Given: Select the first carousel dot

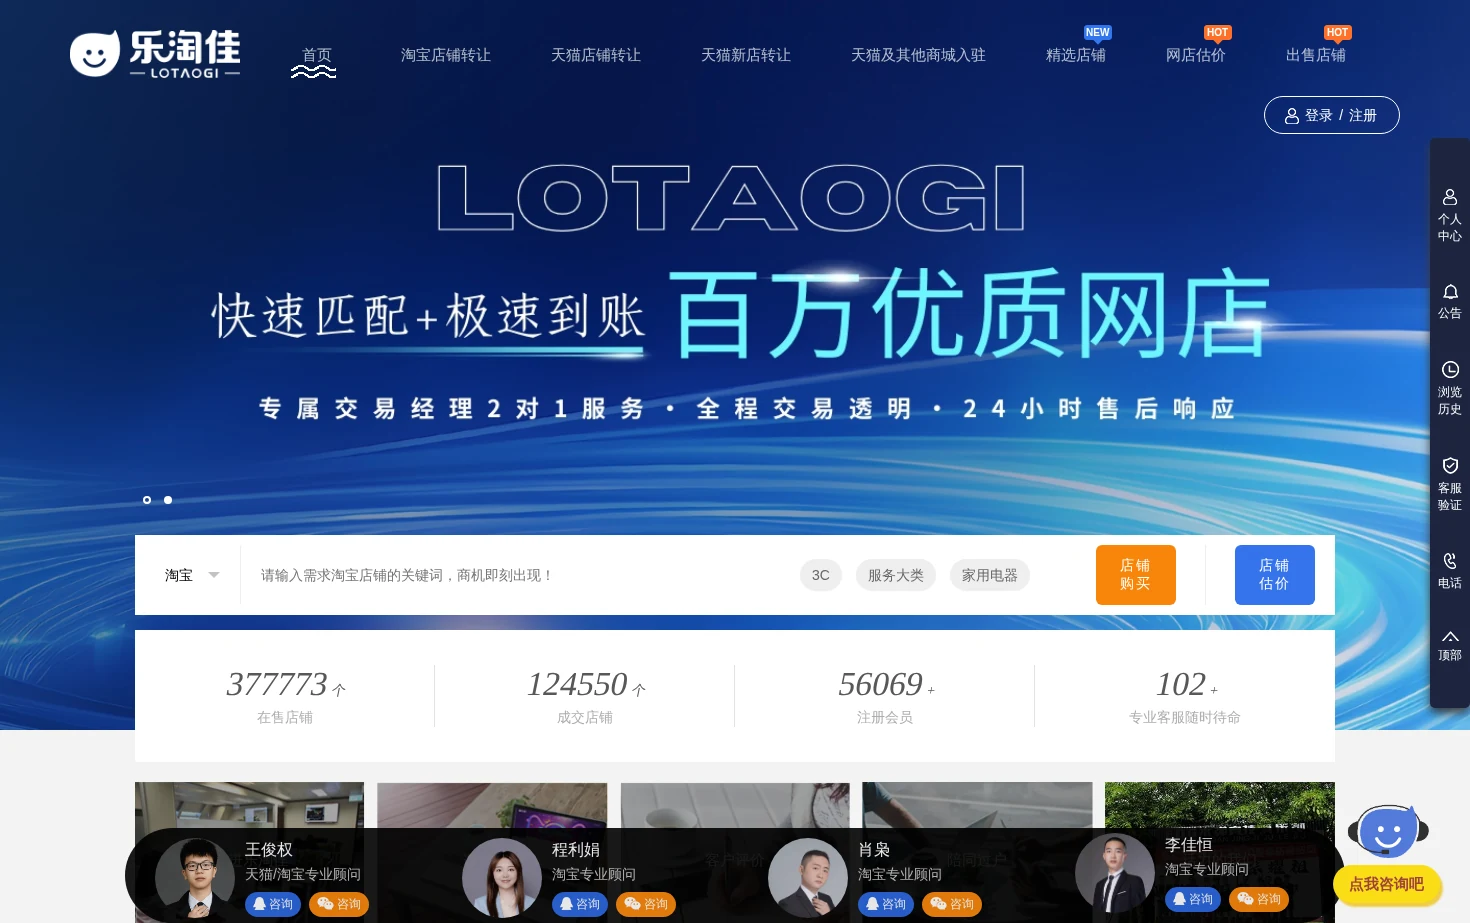Looking at the screenshot, I should 147,500.
